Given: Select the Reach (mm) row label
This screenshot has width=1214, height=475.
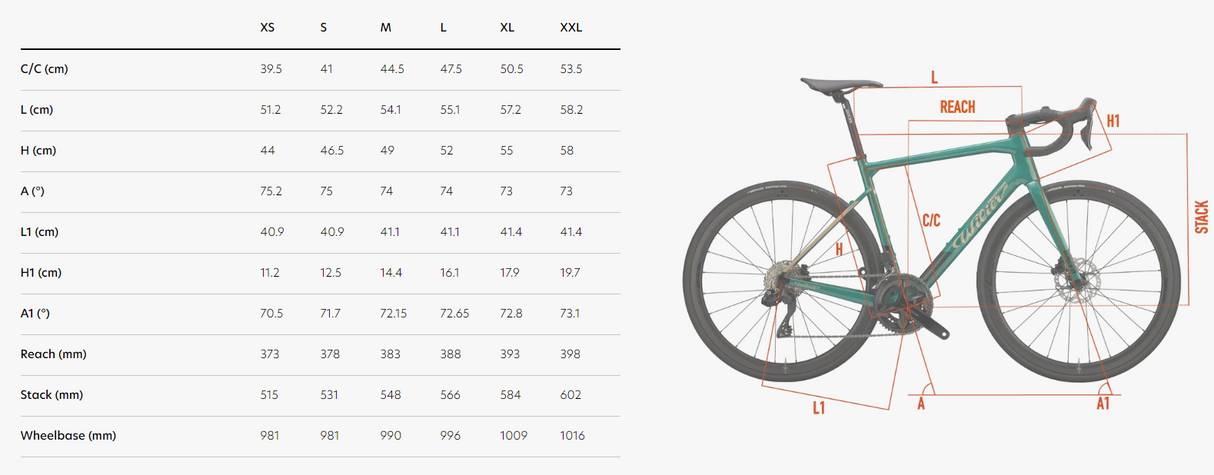Looking at the screenshot, I should click(x=54, y=354).
